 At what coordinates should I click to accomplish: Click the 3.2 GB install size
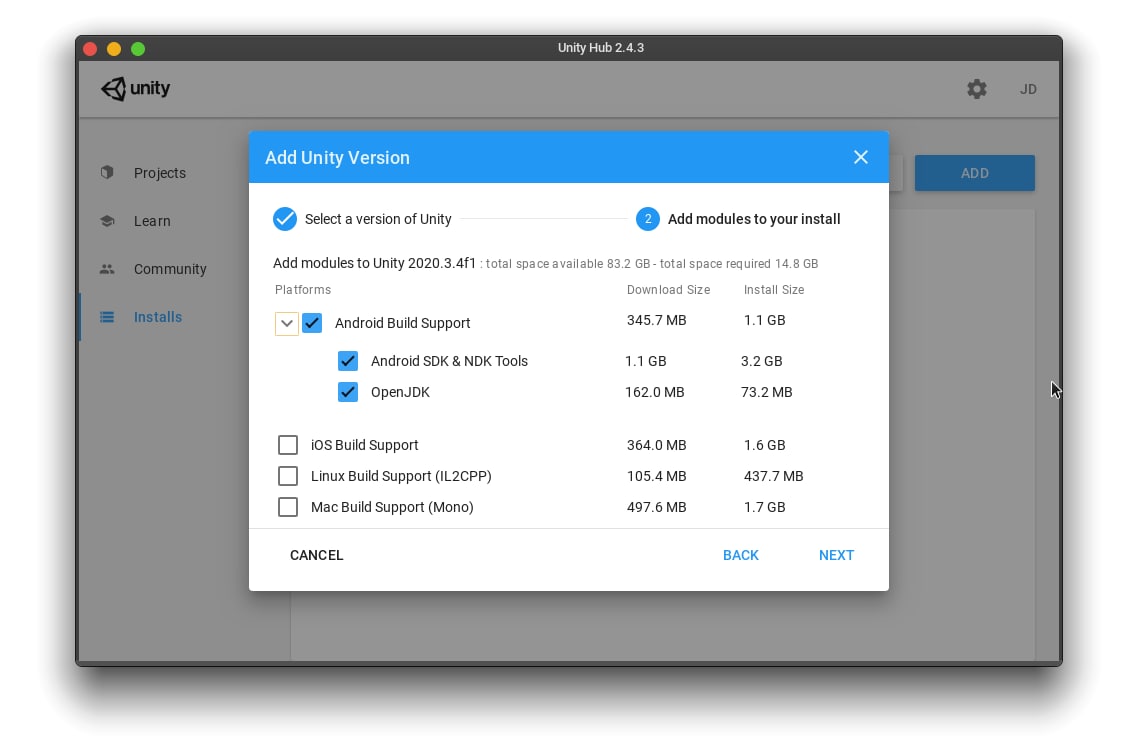coord(761,361)
